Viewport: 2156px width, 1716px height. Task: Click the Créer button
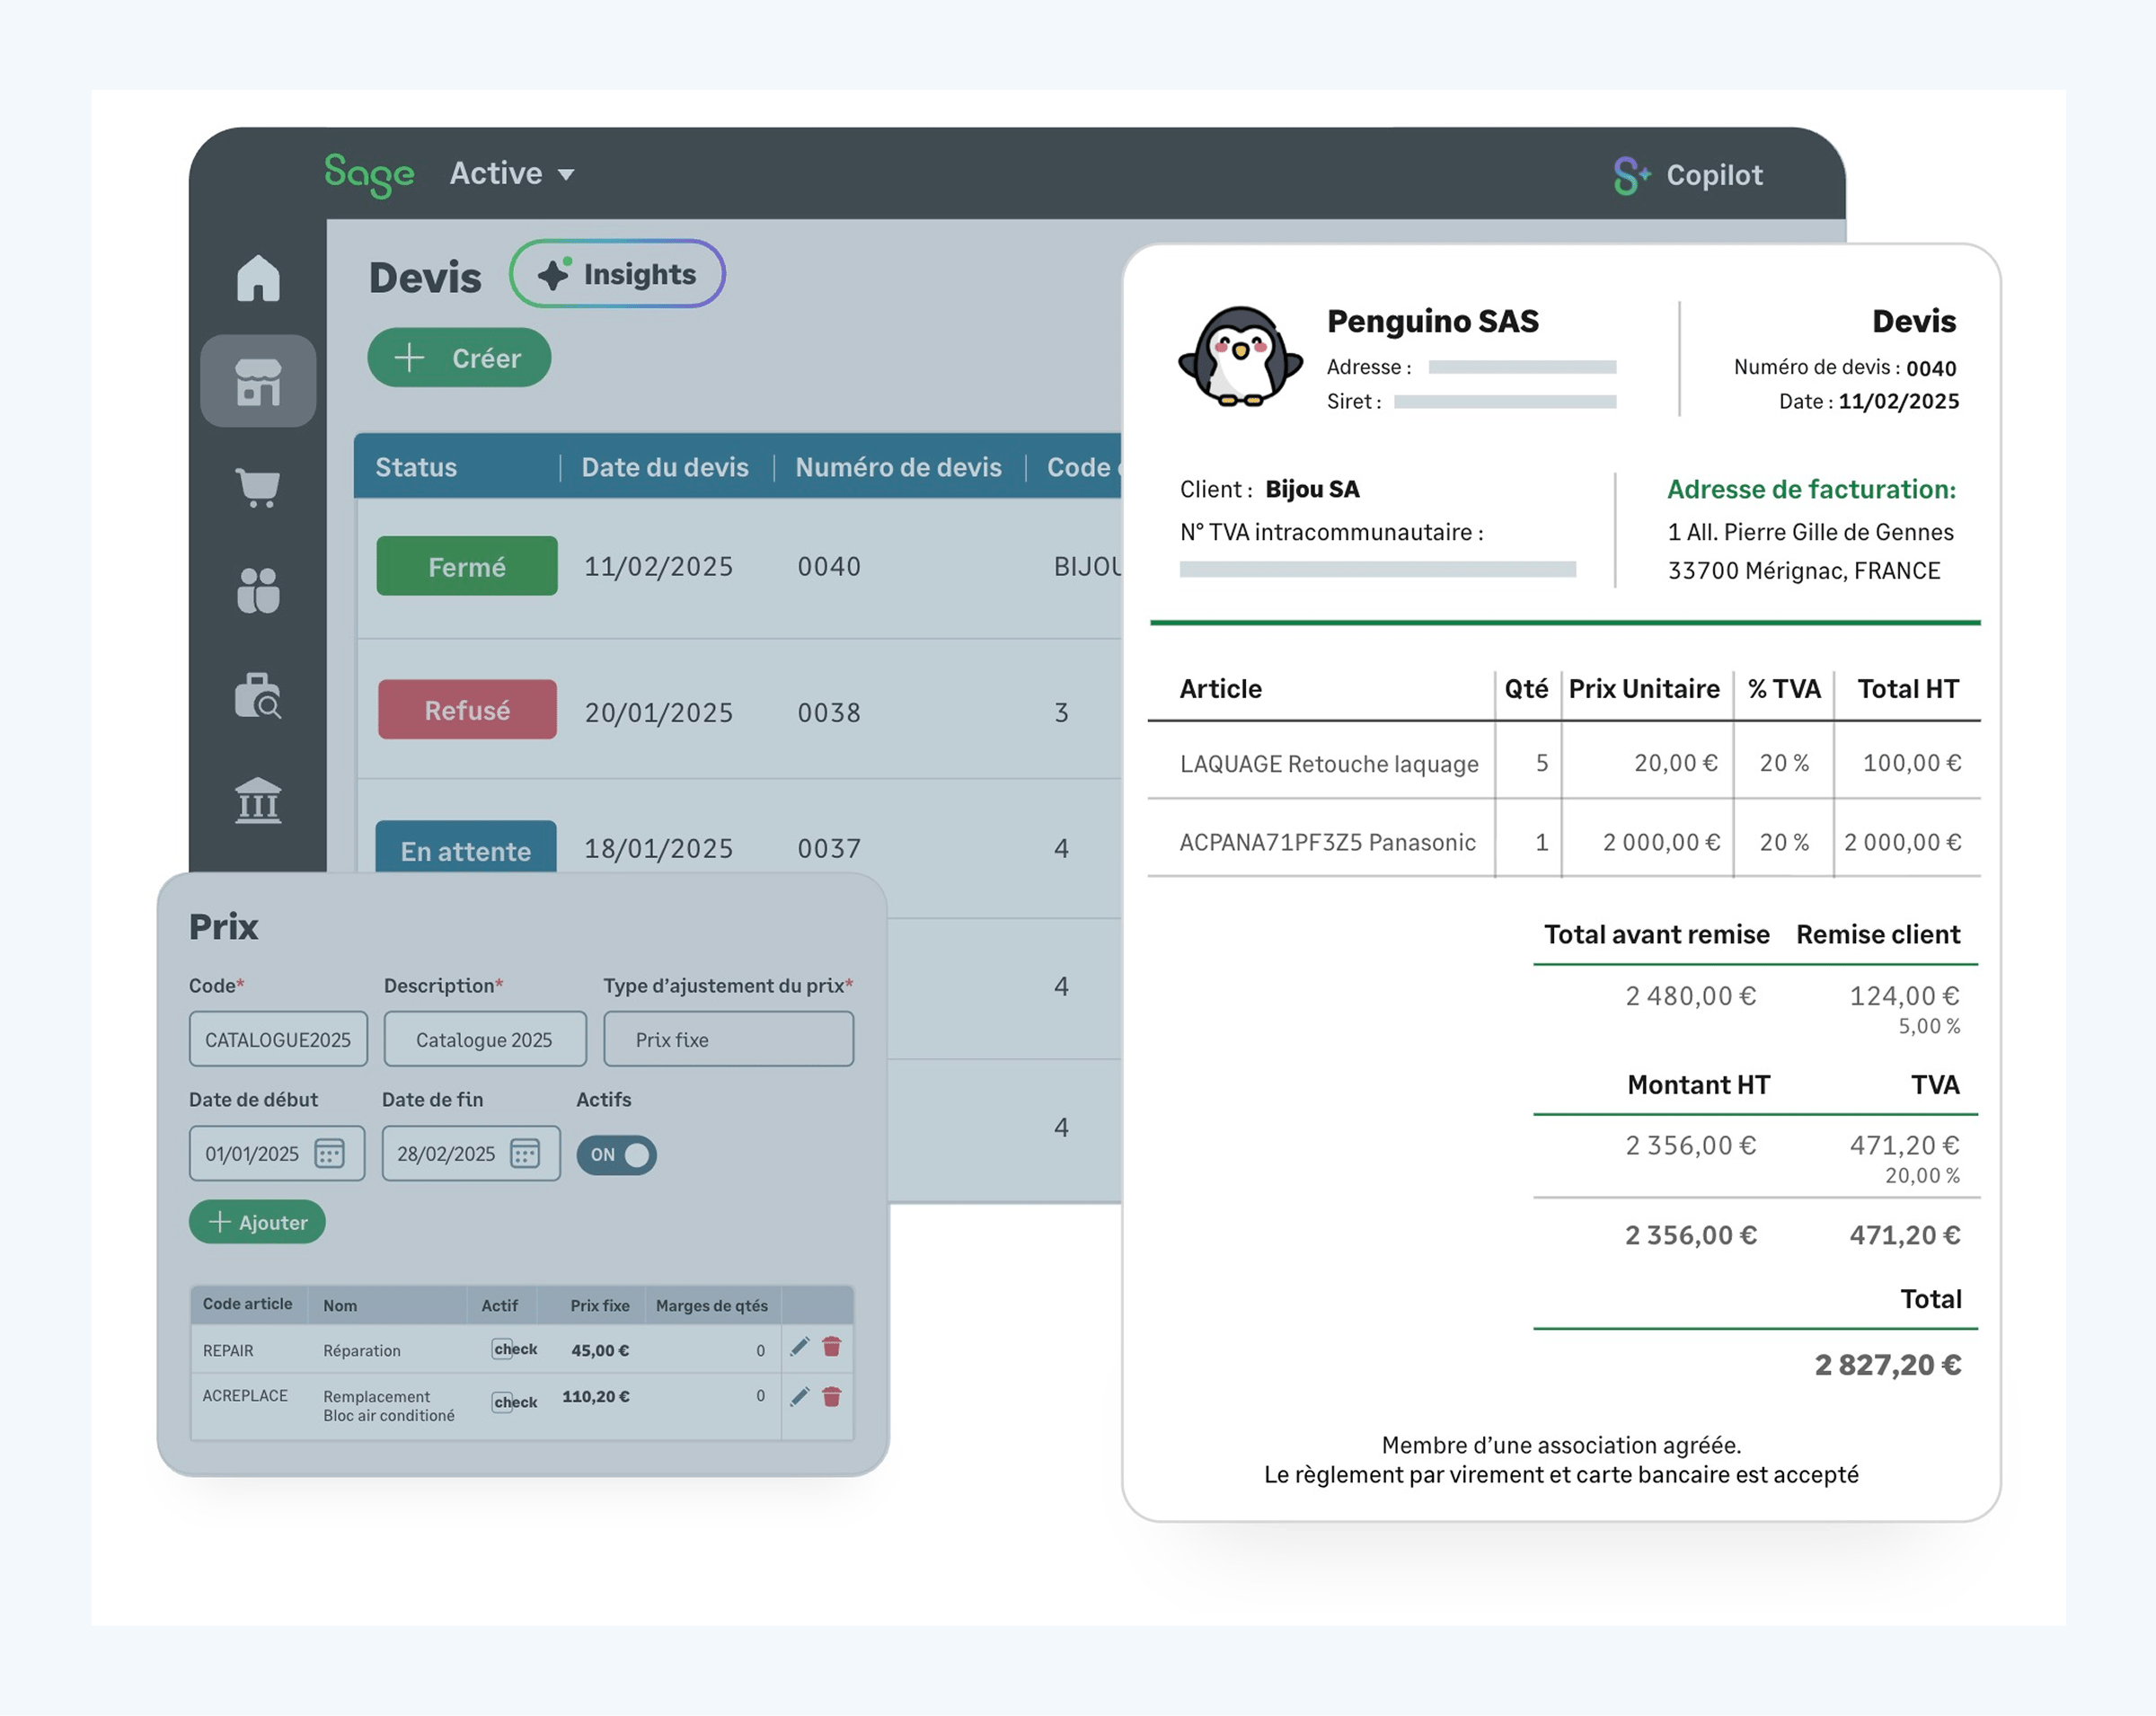(459, 358)
